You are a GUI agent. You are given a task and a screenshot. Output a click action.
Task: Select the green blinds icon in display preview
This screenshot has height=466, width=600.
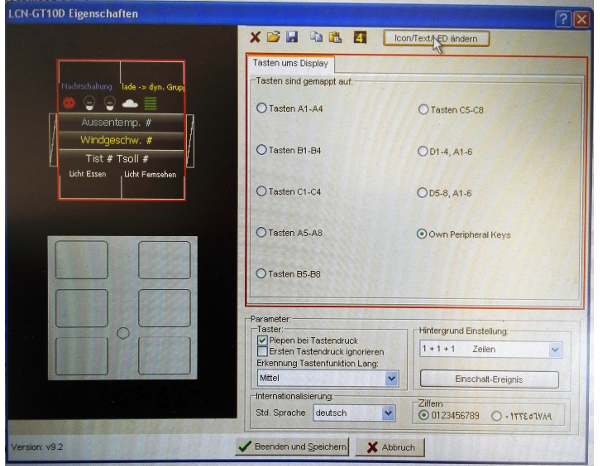pyautogui.click(x=150, y=102)
